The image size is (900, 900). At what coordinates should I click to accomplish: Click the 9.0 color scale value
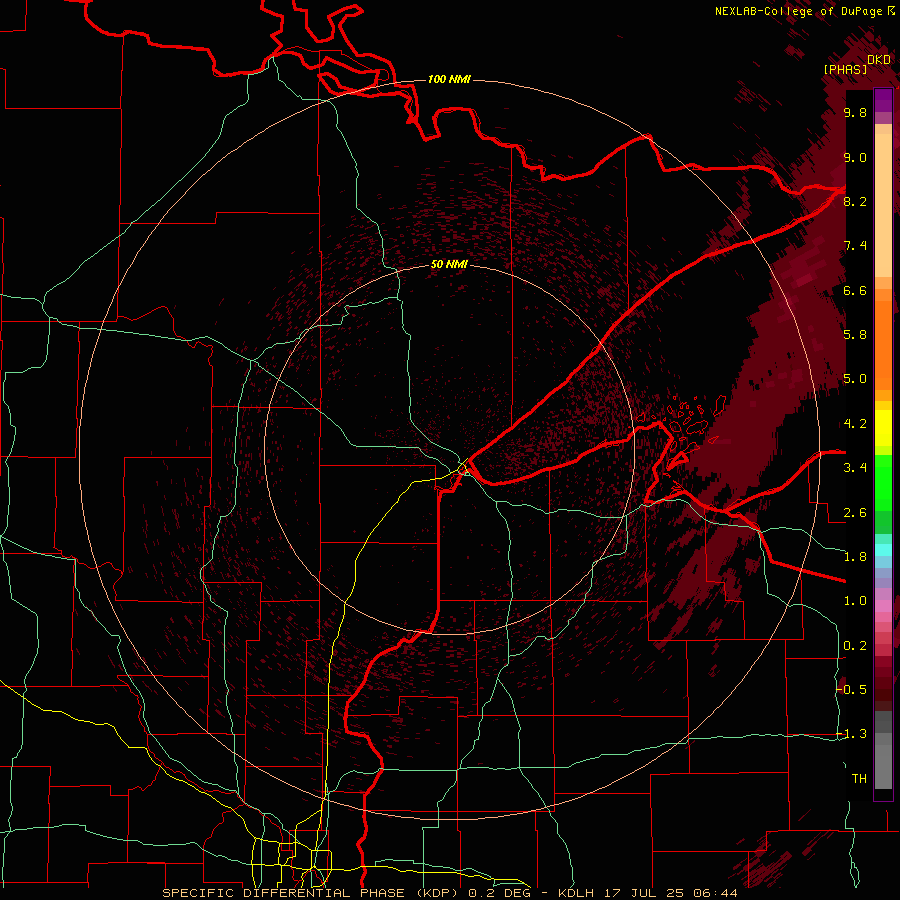(855, 157)
